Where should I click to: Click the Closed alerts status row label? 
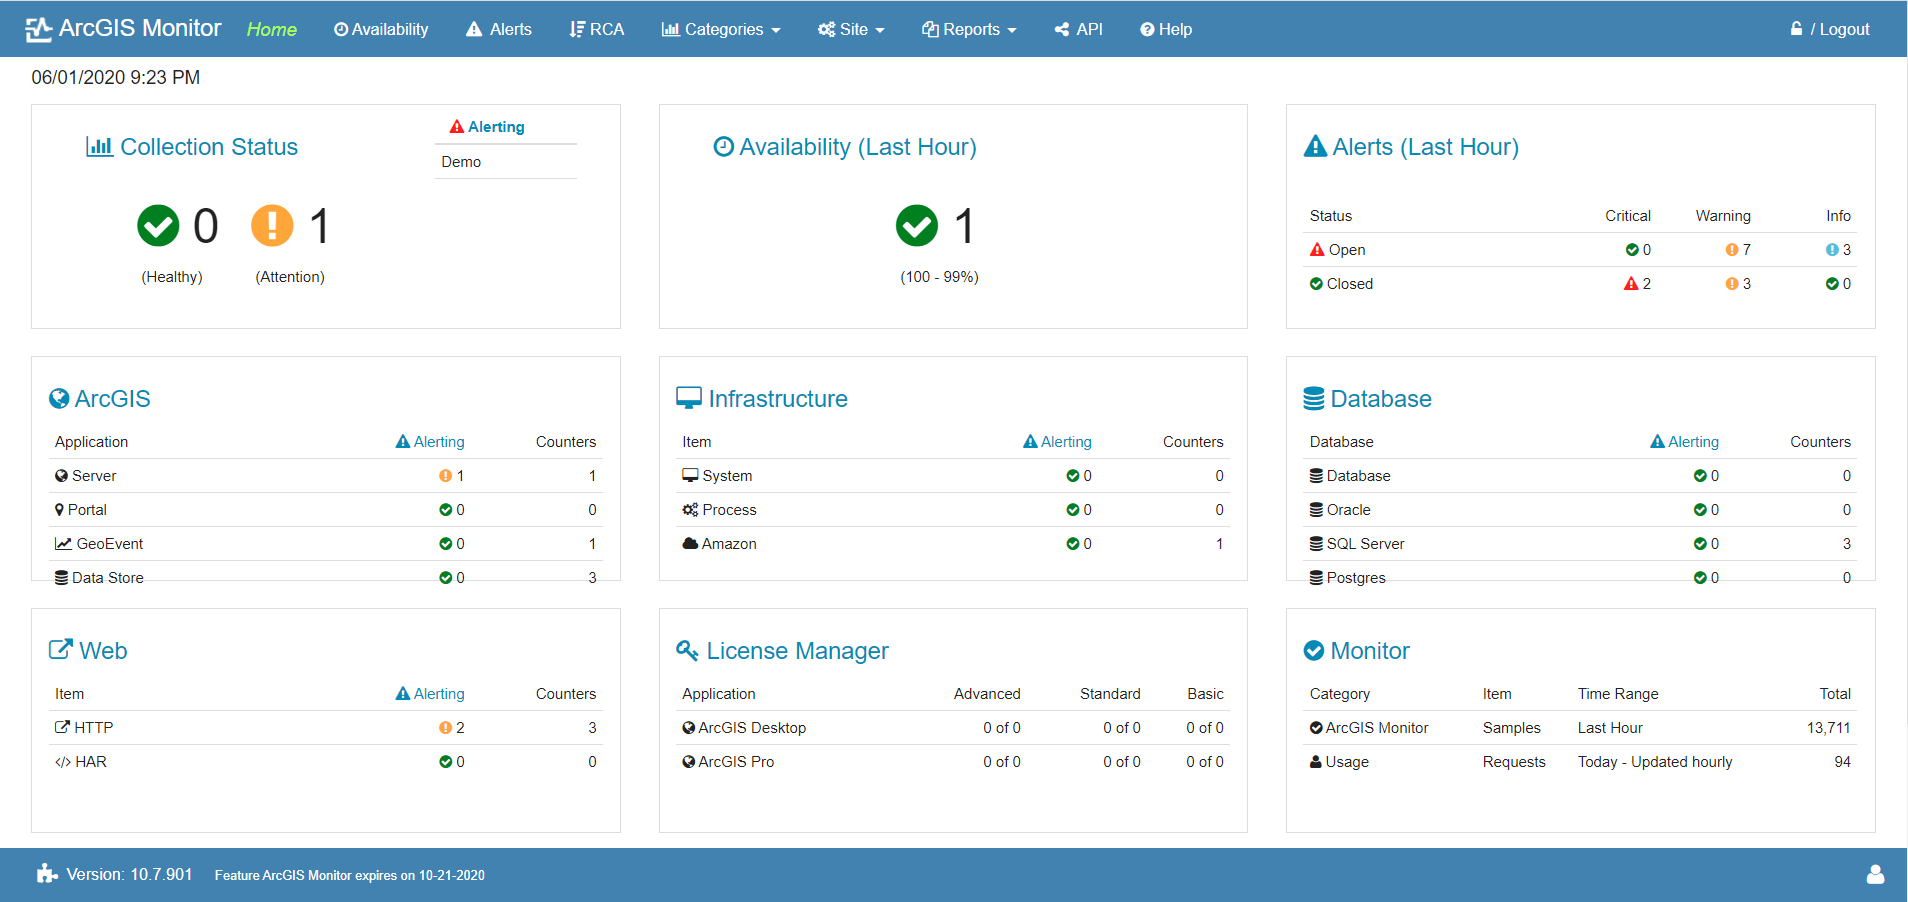pos(1342,284)
